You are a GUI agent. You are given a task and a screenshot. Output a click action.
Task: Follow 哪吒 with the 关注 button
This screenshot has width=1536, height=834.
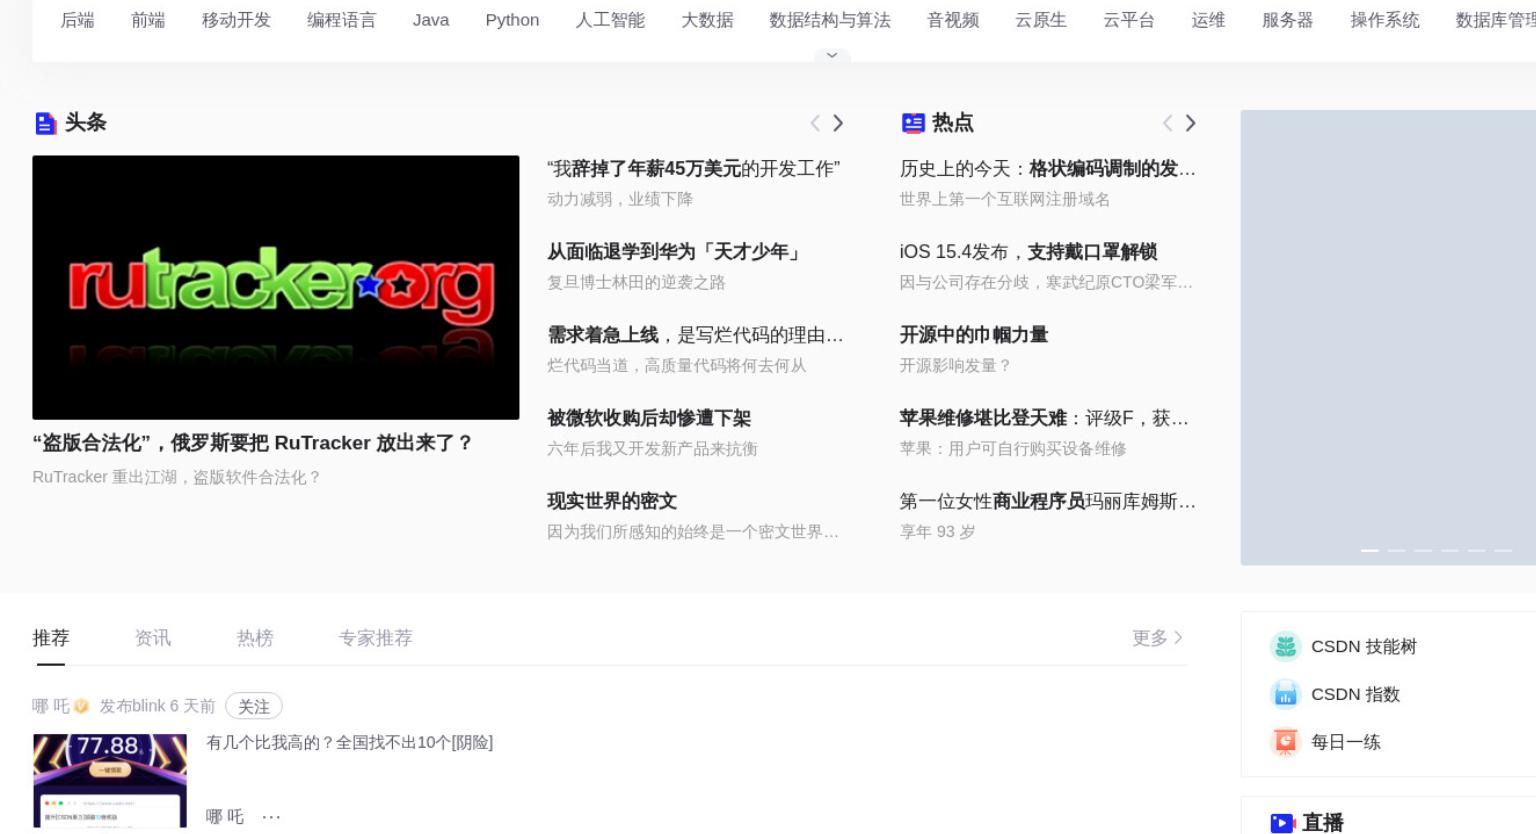coord(254,706)
